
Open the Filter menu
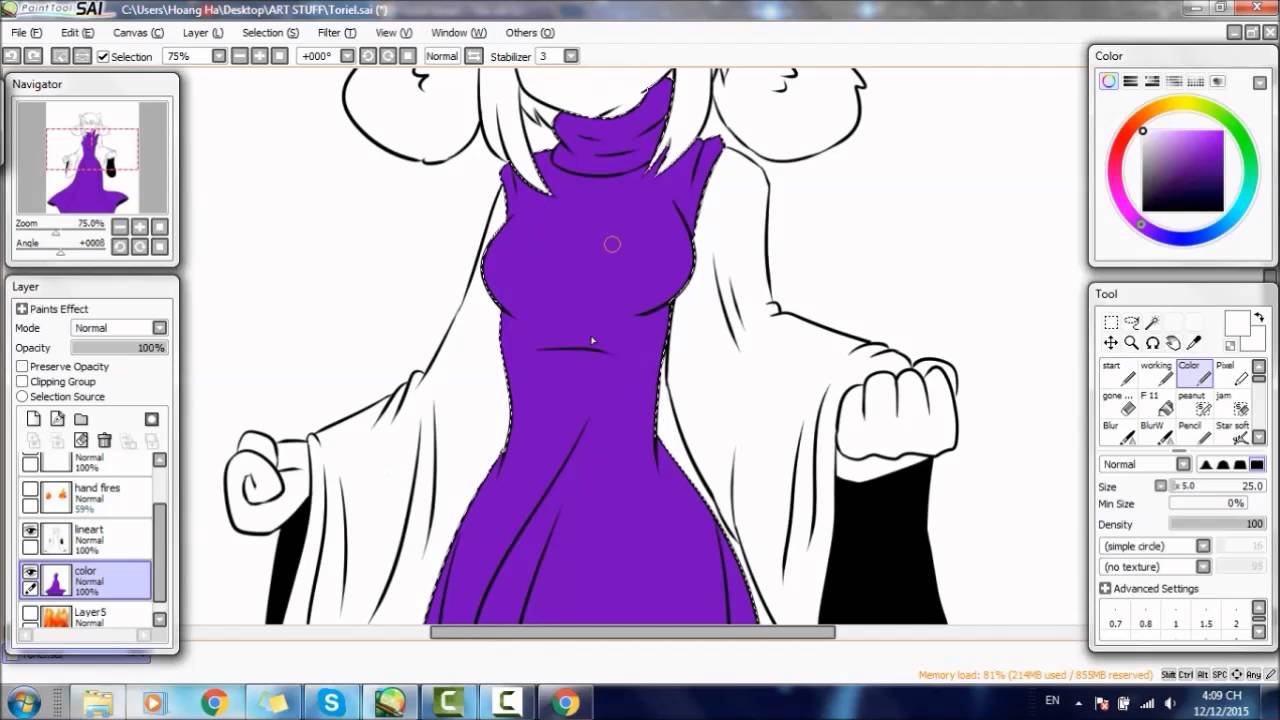336,33
